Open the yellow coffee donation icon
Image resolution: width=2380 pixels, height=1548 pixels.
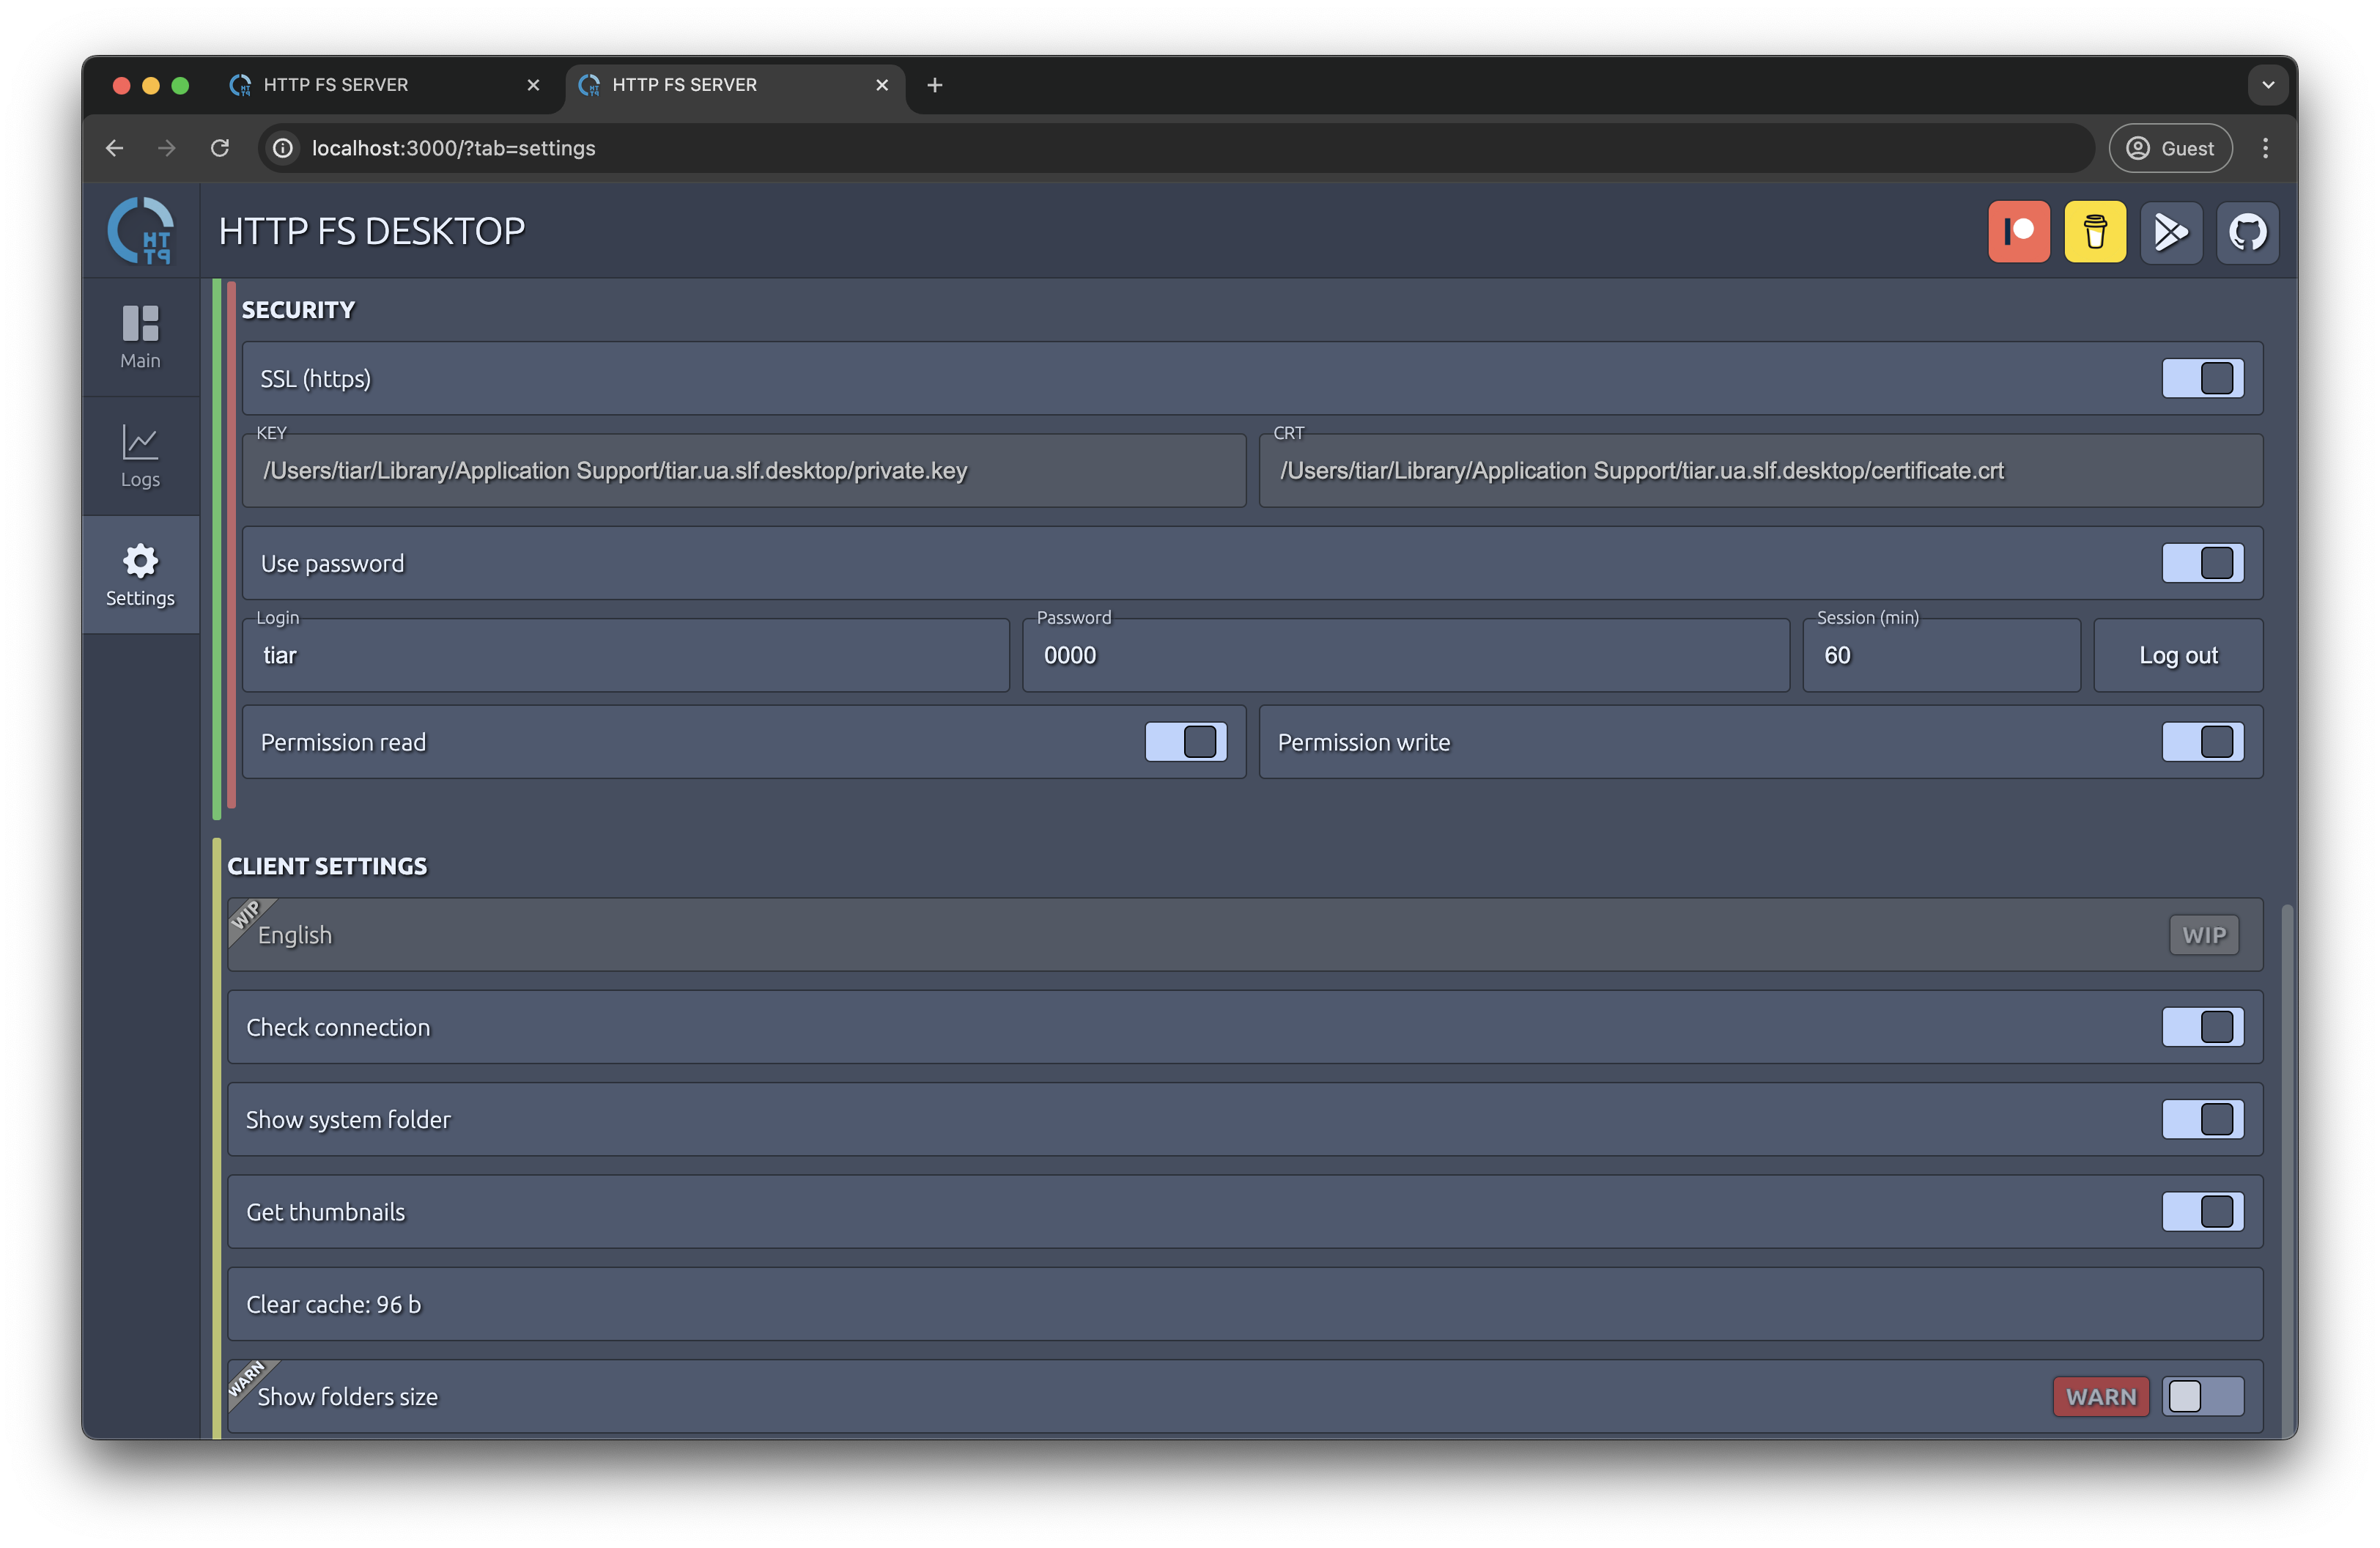(x=2095, y=232)
